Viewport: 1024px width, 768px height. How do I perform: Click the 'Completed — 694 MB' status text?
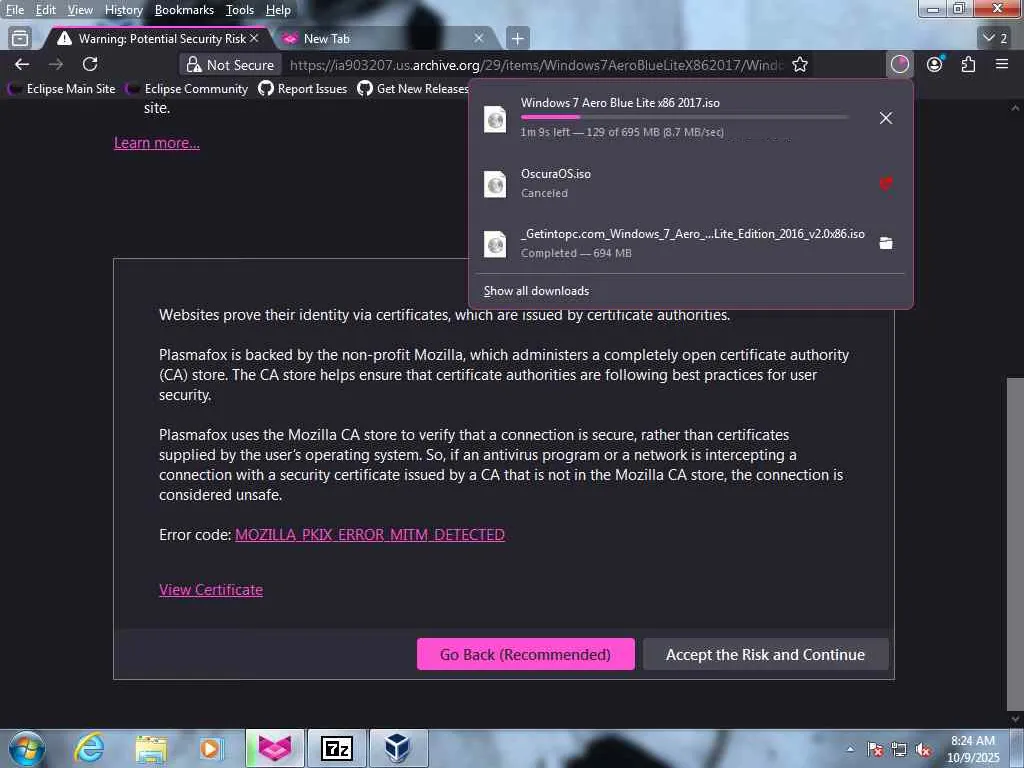[576, 253]
